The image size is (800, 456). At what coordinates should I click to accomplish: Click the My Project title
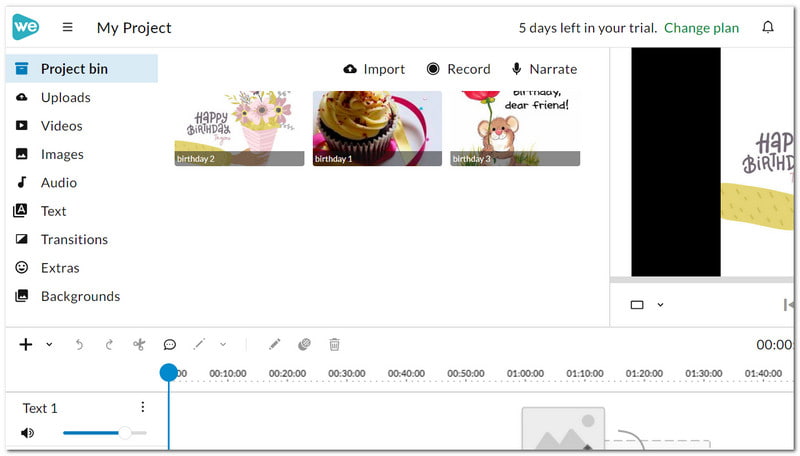(x=134, y=28)
